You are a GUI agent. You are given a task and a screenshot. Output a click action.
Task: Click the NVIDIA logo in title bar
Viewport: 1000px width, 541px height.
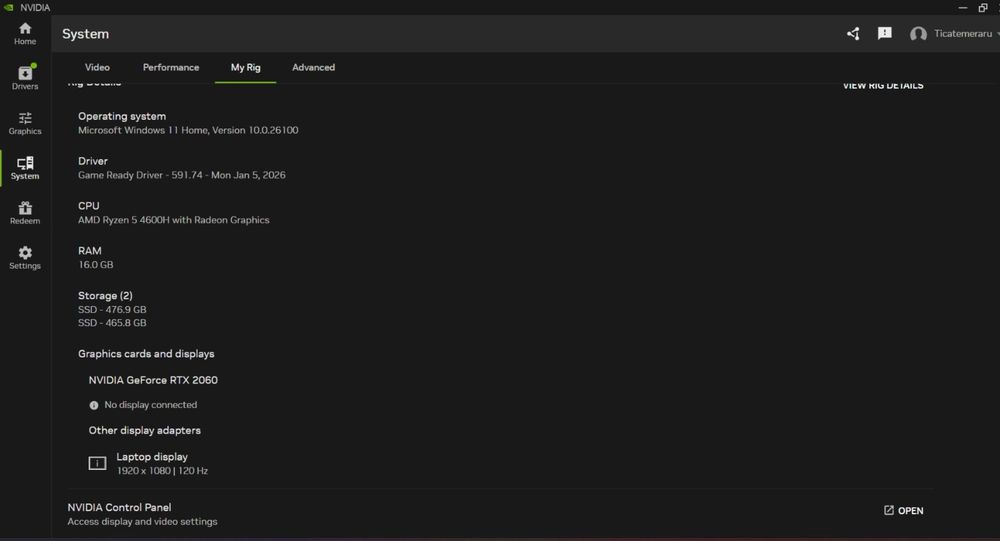[8, 7]
